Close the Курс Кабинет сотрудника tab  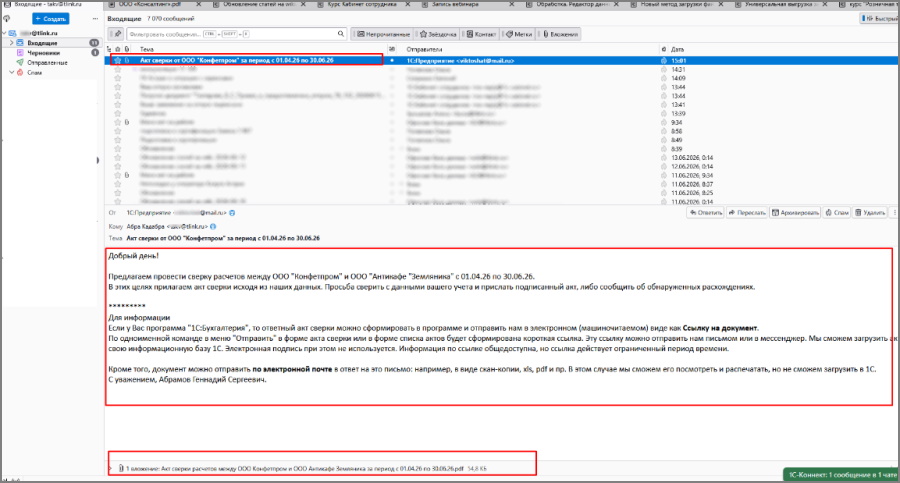click(x=408, y=4)
